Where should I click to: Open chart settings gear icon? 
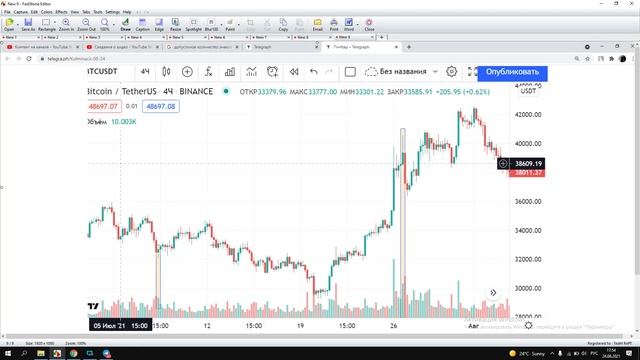pyautogui.click(x=451, y=72)
